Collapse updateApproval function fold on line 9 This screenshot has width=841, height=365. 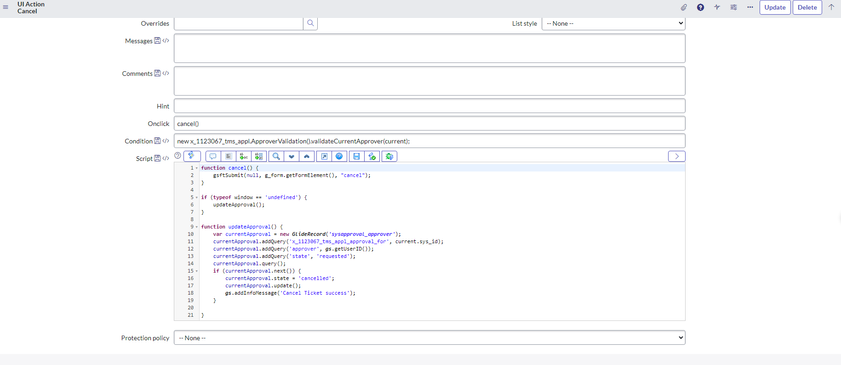click(197, 227)
